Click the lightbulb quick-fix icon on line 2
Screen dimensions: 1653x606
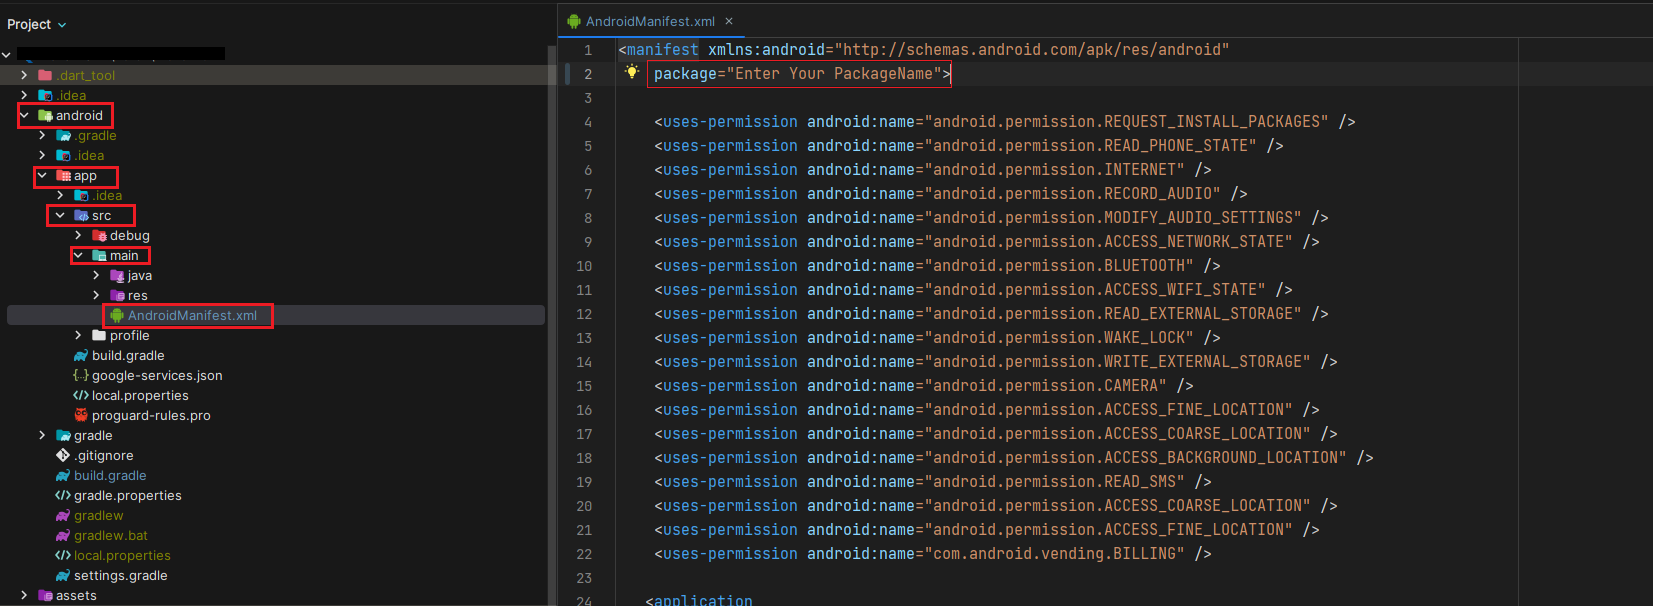pos(631,72)
